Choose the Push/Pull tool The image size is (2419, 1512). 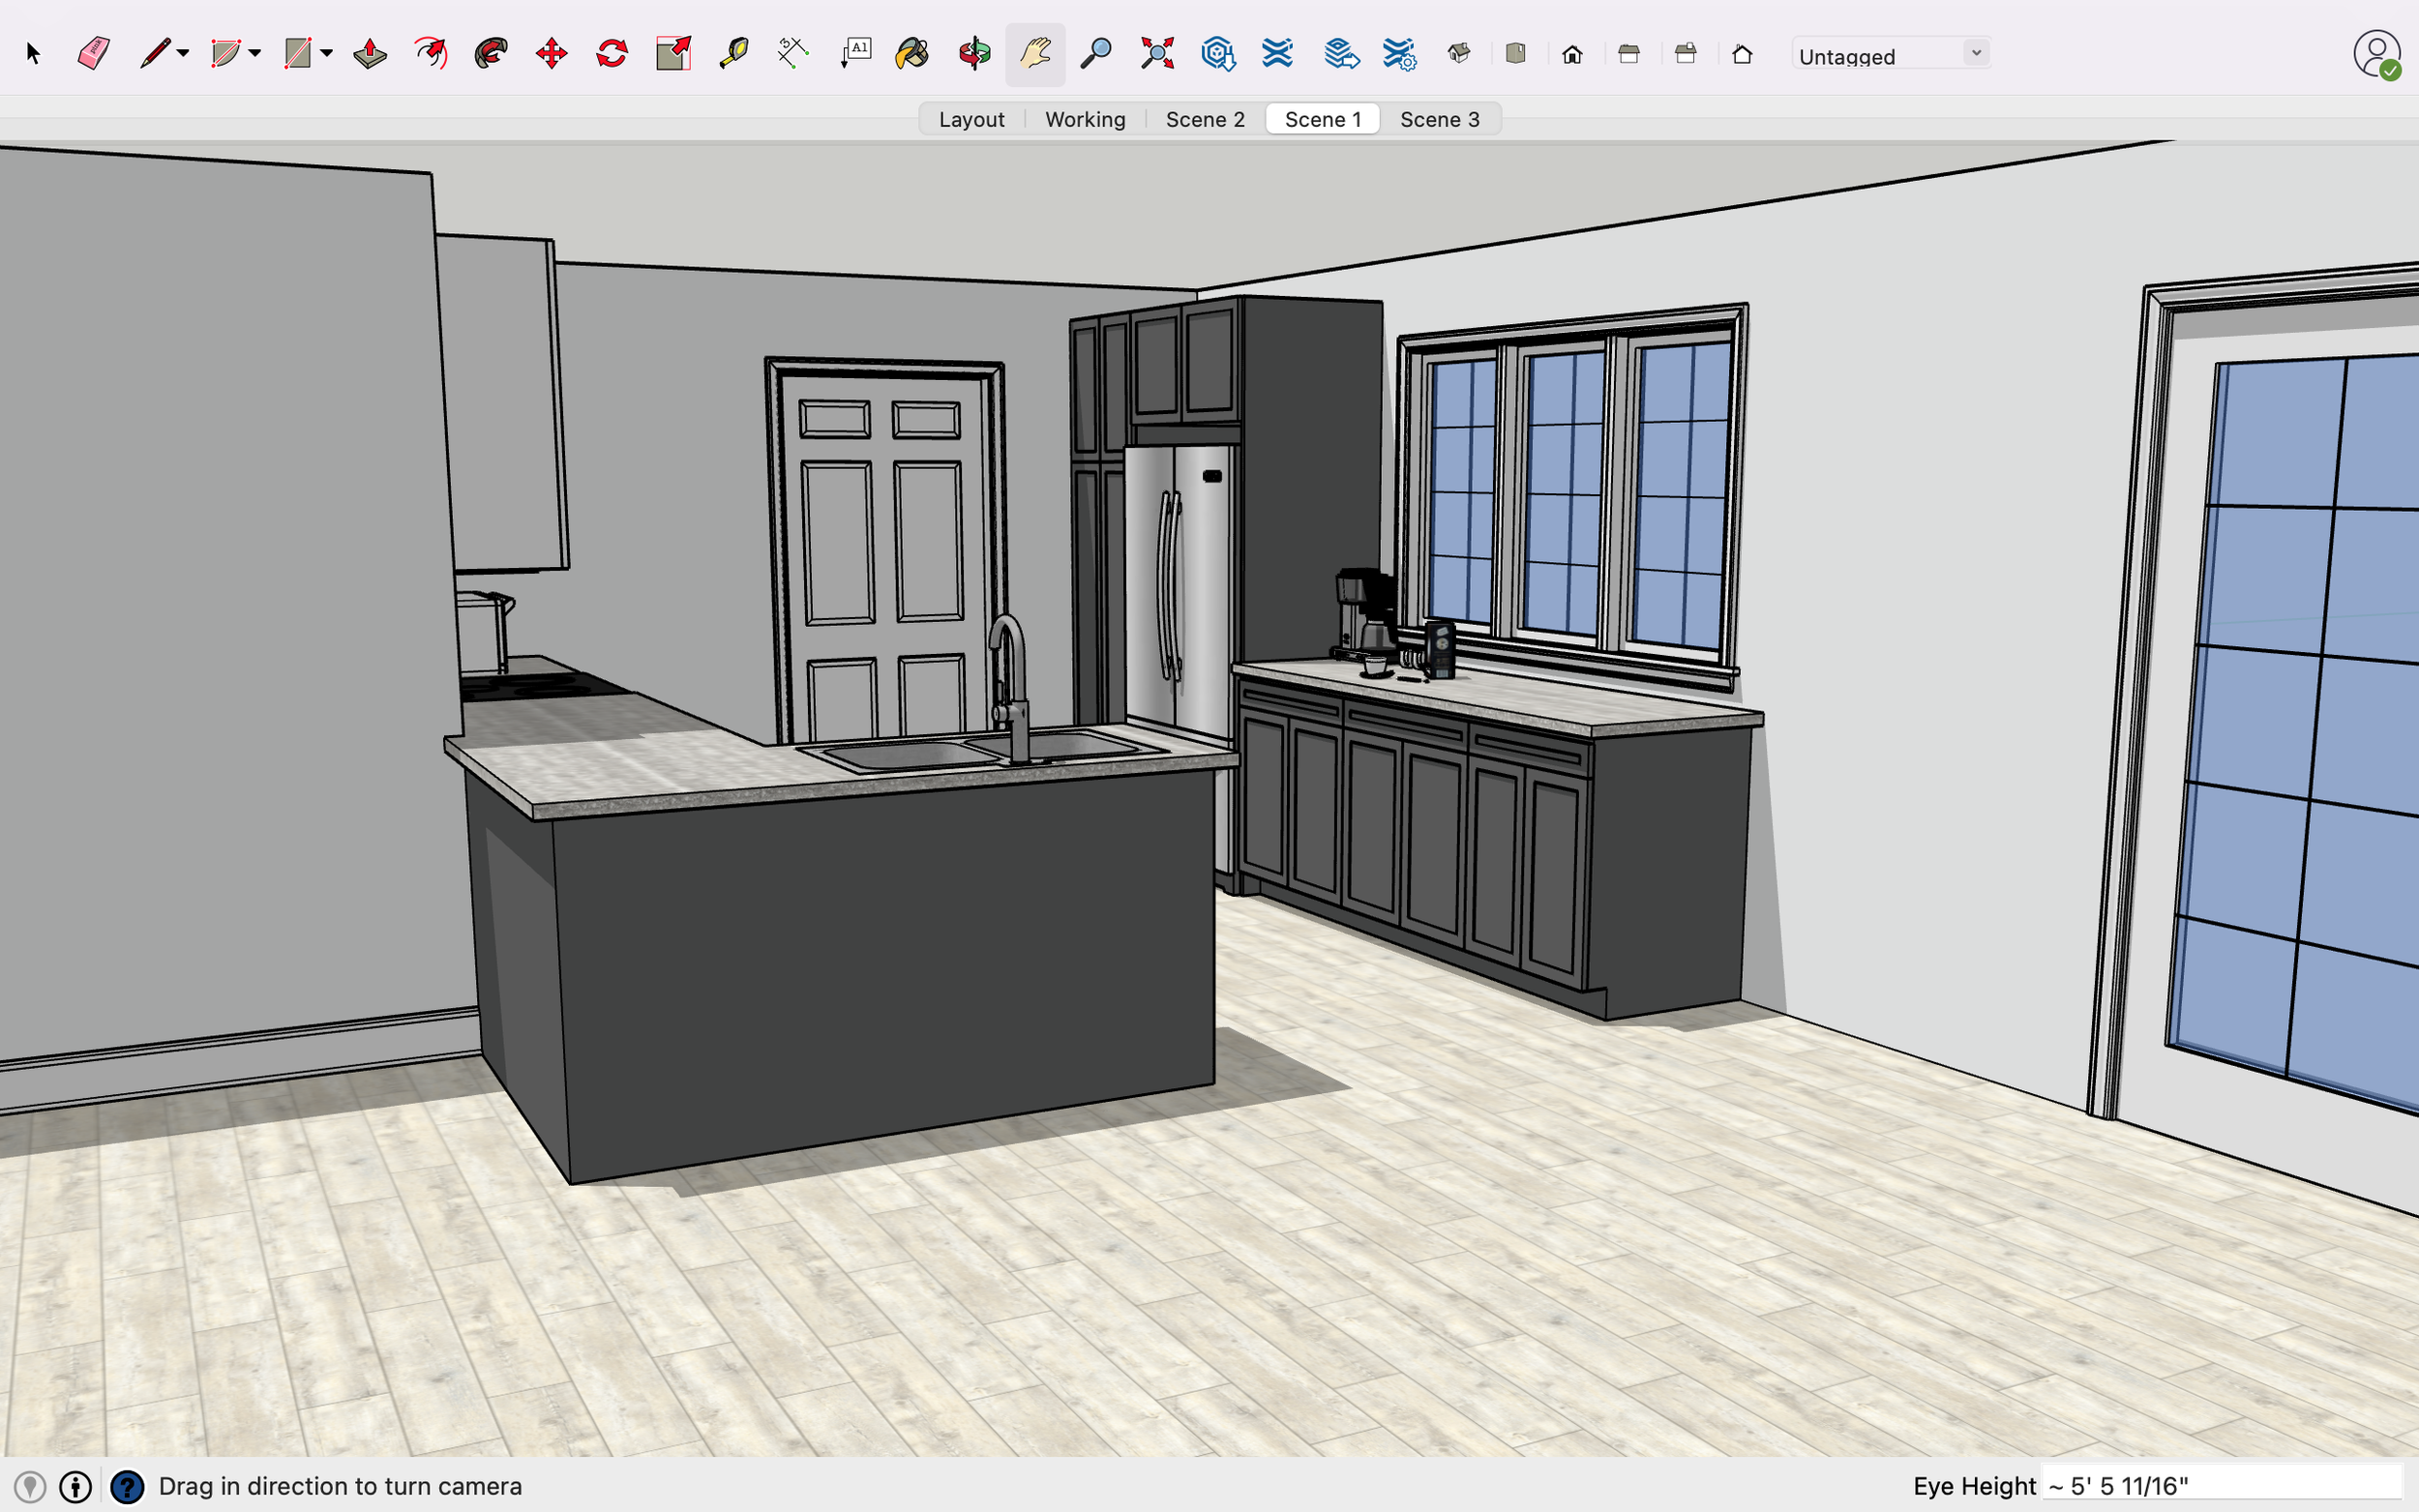(x=370, y=53)
